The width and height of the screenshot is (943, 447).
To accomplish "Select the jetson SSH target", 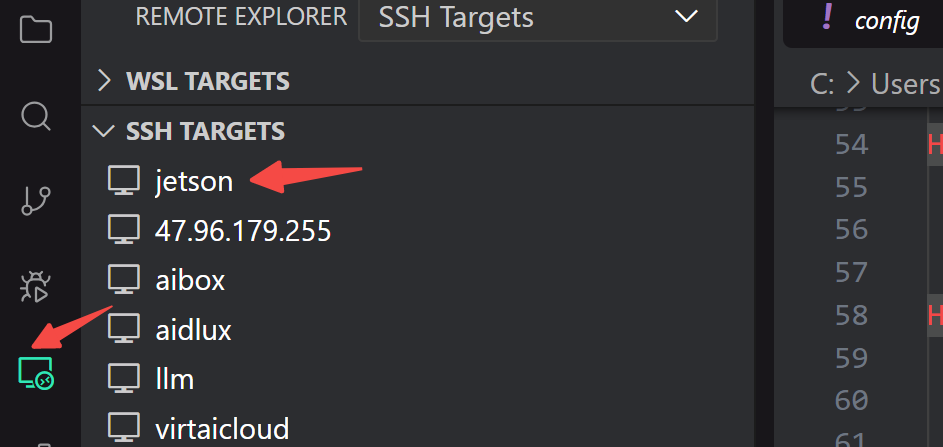I will tap(194, 181).
